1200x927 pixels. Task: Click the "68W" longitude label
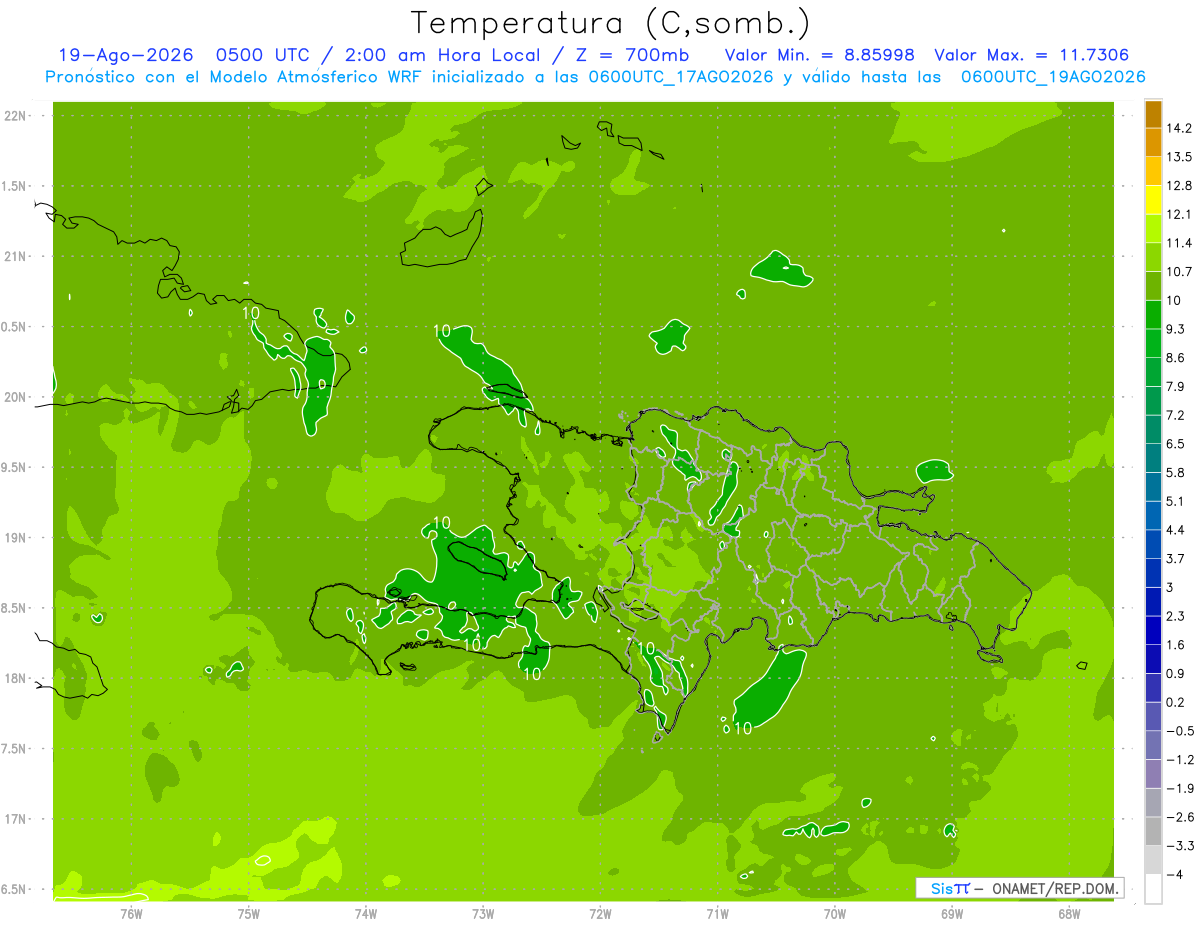(x=1069, y=913)
